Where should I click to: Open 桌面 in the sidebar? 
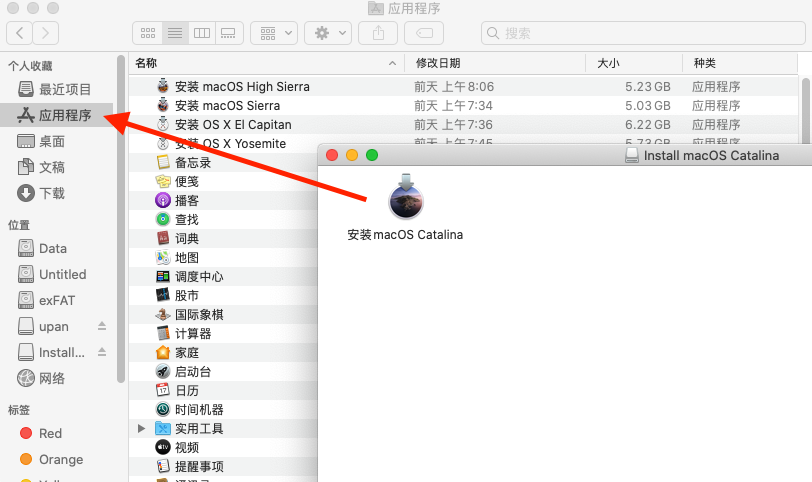click(56, 141)
